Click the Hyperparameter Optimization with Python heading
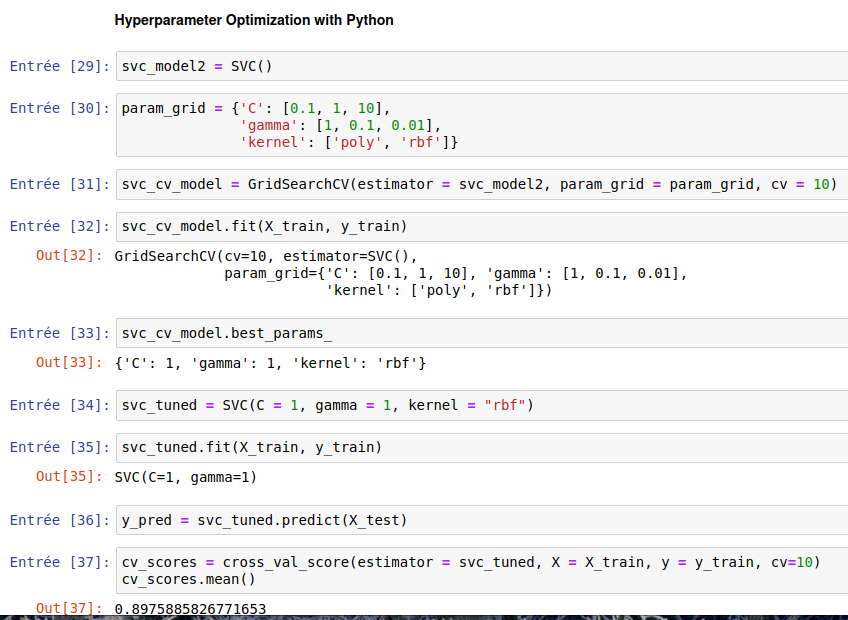 [x=254, y=20]
